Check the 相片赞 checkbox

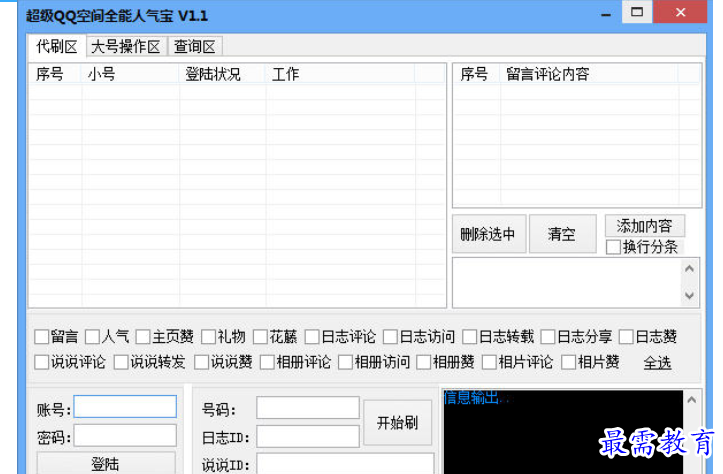tap(569, 362)
